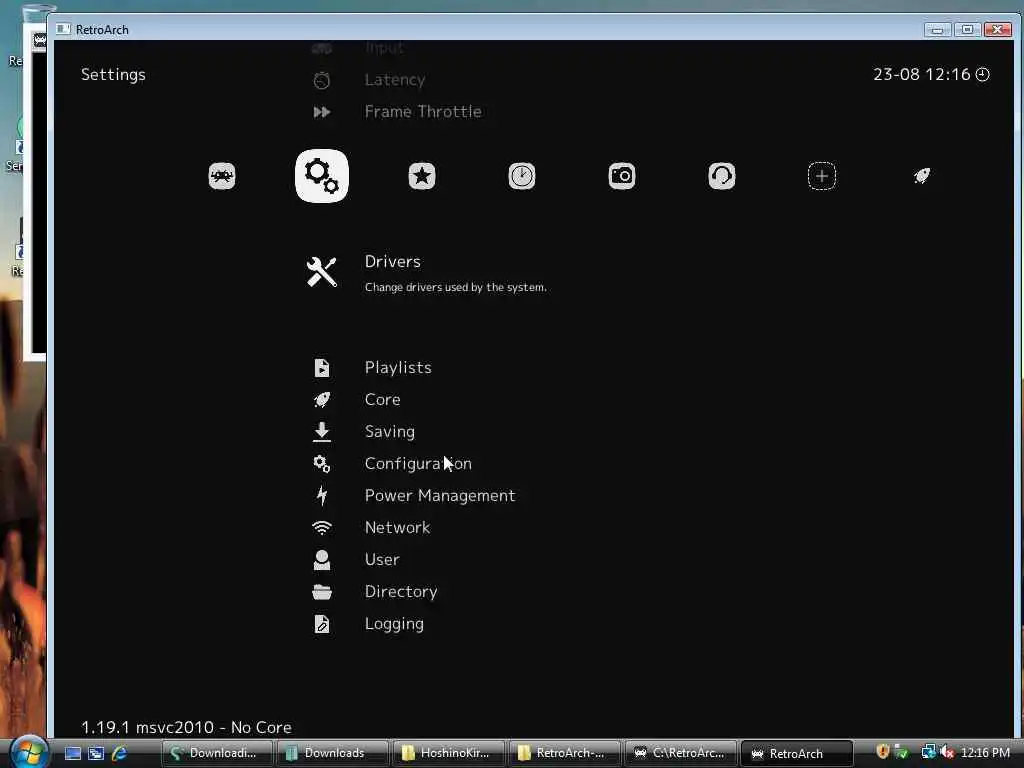Click the Logging document pencil icon
The width and height of the screenshot is (1024, 768).
click(322, 624)
